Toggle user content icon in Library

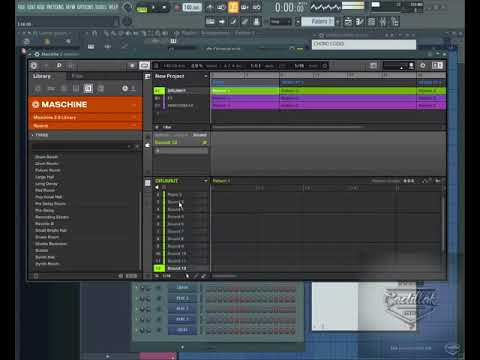[133, 88]
